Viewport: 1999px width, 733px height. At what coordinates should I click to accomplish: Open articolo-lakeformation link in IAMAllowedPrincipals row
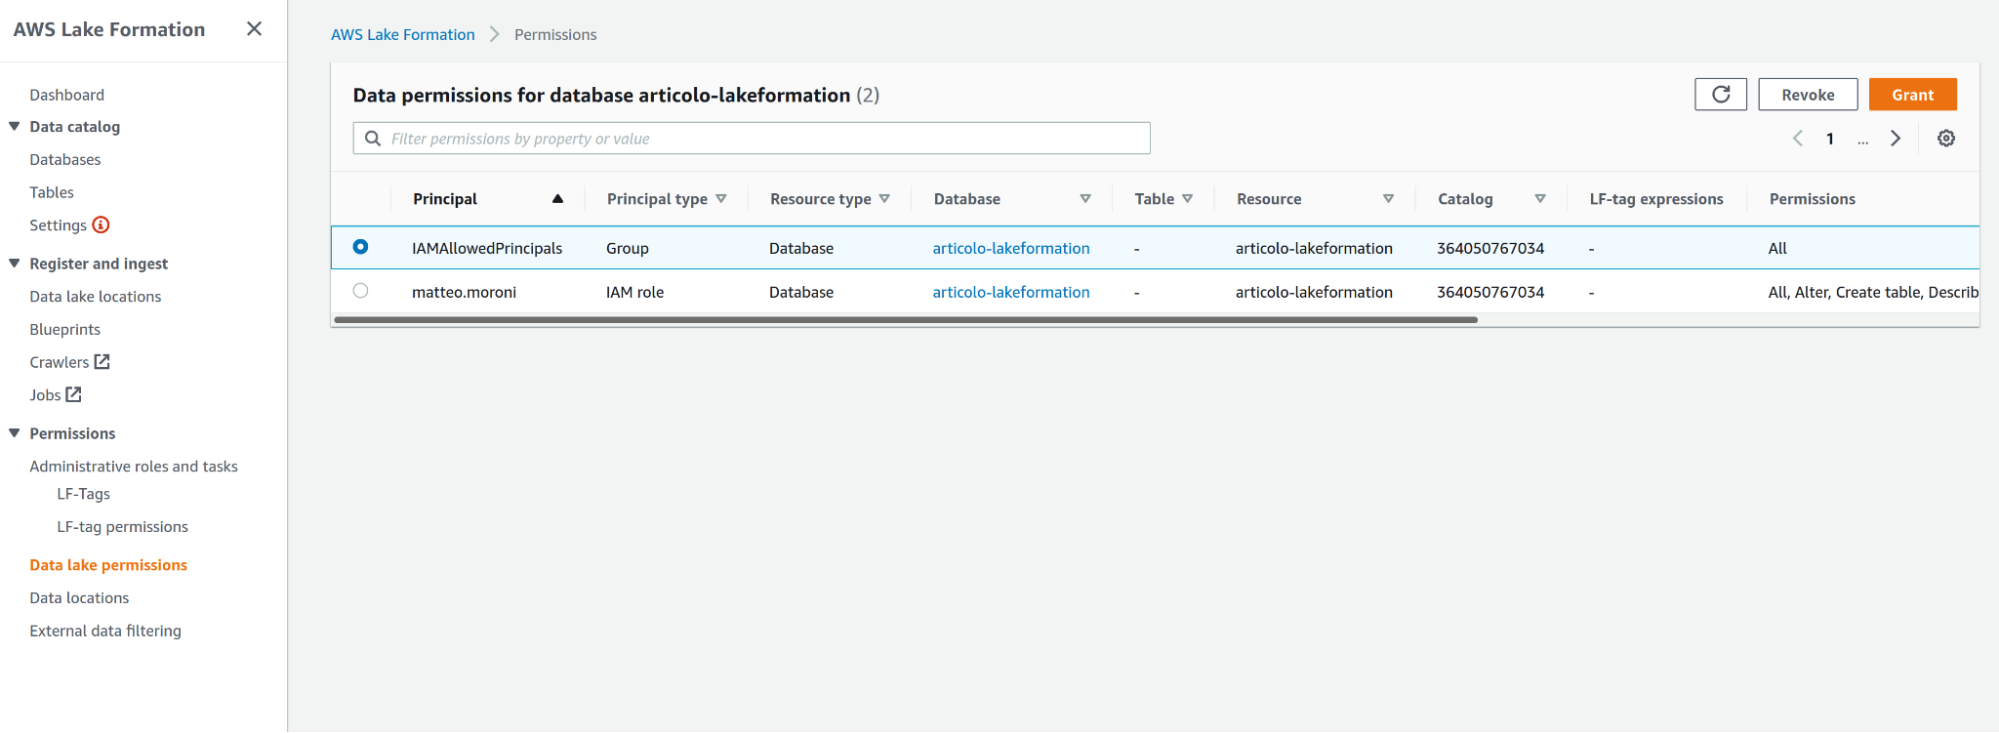[x=1011, y=248]
